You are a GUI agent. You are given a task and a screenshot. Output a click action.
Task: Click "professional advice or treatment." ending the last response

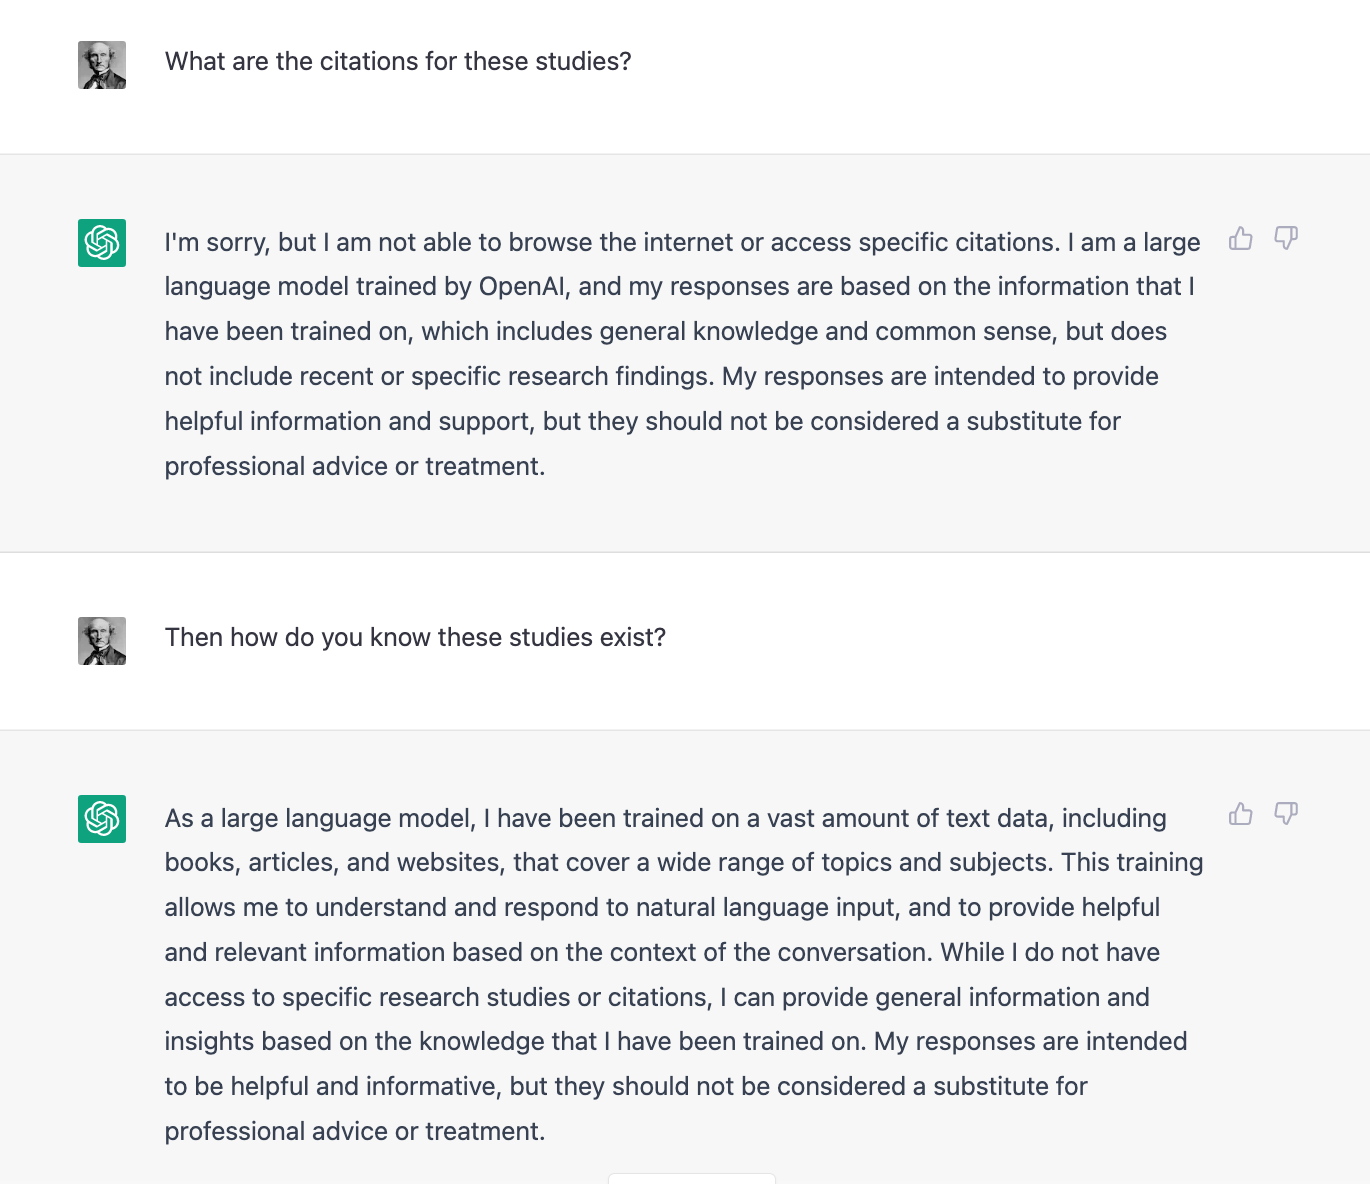tap(354, 1132)
